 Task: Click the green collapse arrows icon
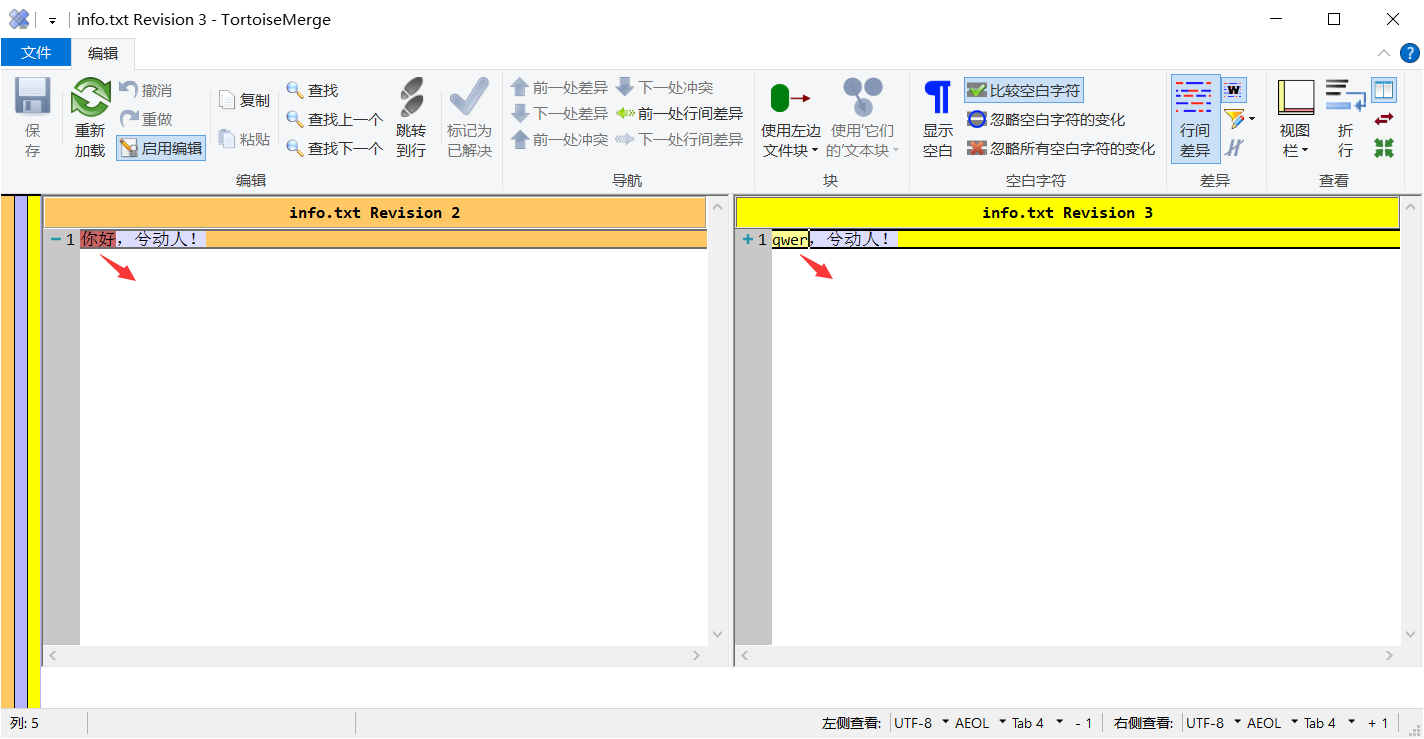[1384, 148]
